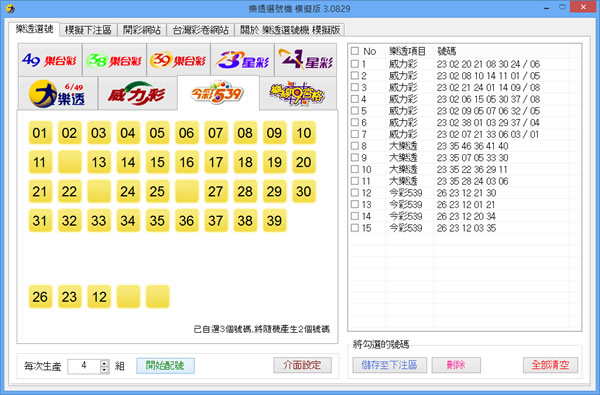Click the 開始配號 button
Image resolution: width=600 pixels, height=395 pixels.
pyautogui.click(x=165, y=366)
